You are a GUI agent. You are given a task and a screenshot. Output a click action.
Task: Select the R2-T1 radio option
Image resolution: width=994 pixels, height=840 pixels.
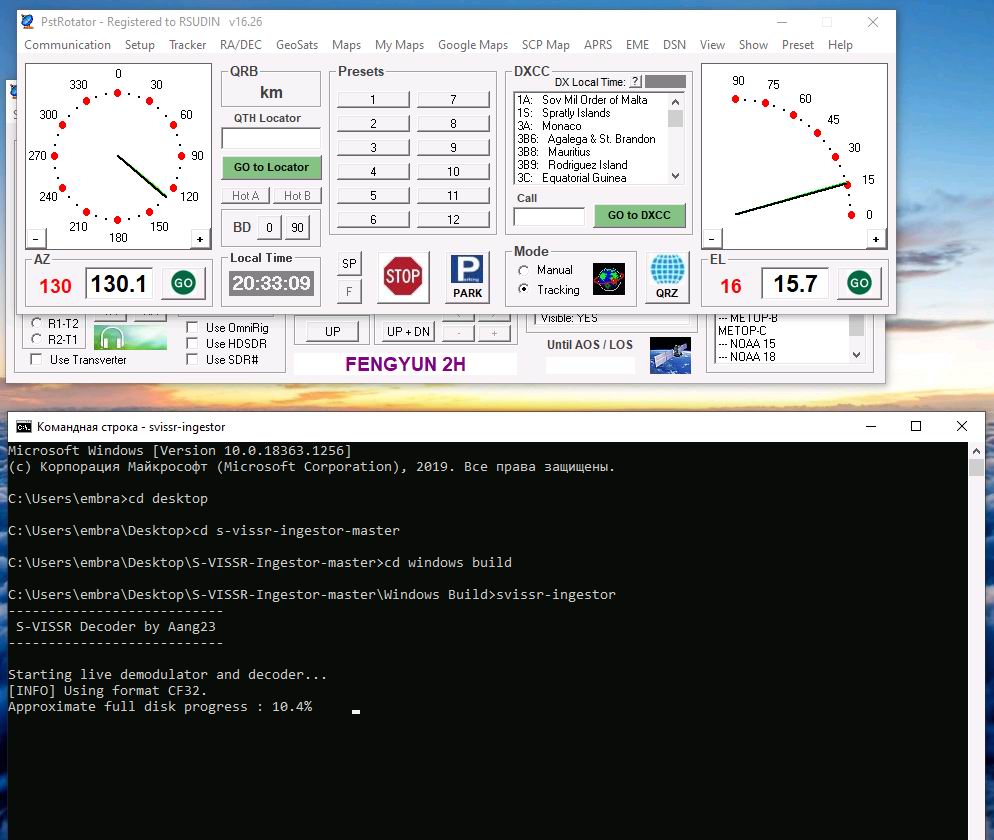pos(37,339)
